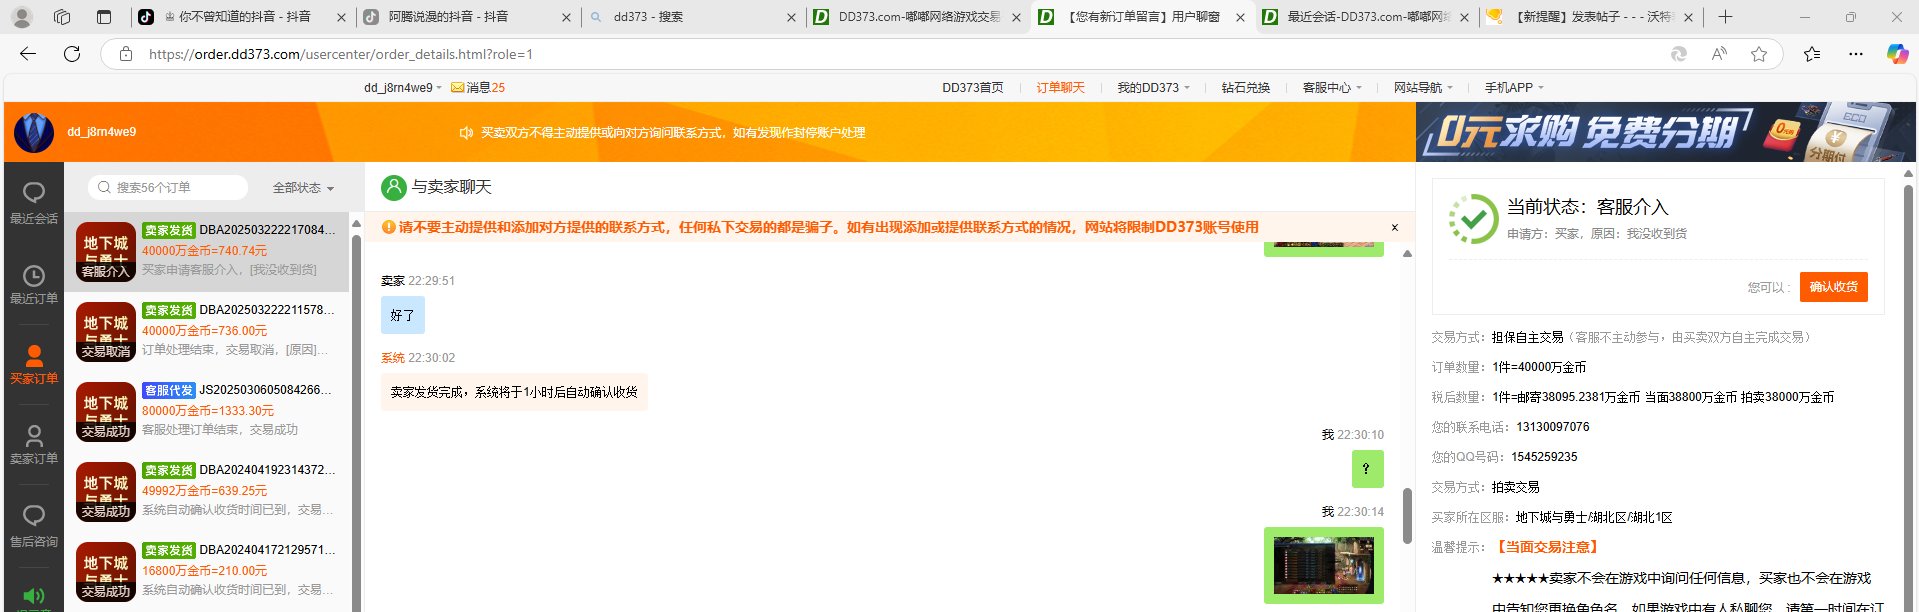1919x612 pixels.
Task: Select order JS2025030605084266 客服代发
Action: click(x=206, y=411)
